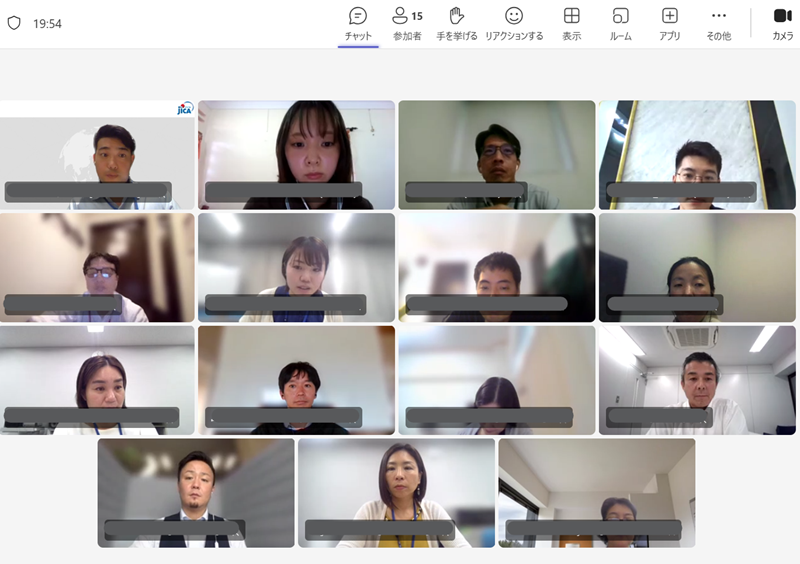Open the チャット (Chat) panel

pos(358,24)
